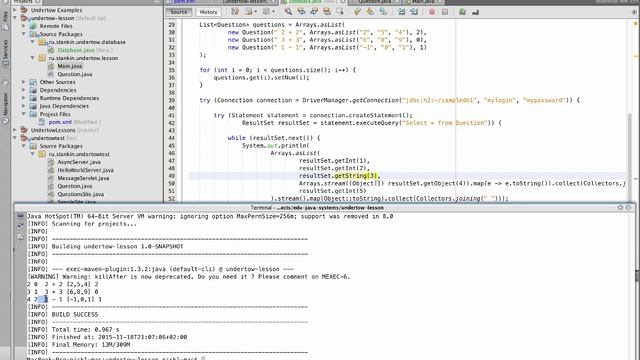
Task: Go to next bookmark icon
Action: 370,12
